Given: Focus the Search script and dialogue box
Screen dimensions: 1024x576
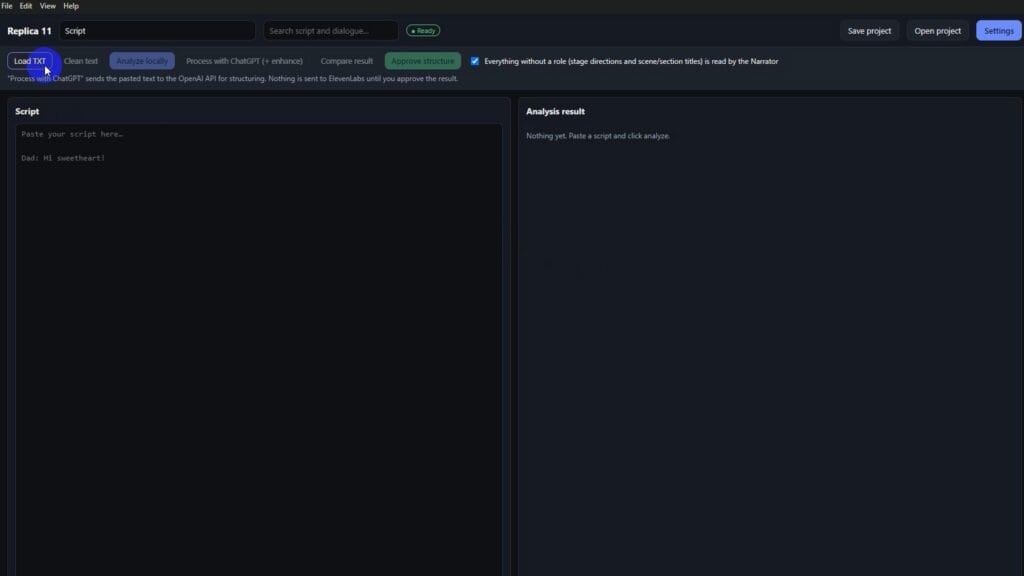Looking at the screenshot, I should (x=331, y=31).
